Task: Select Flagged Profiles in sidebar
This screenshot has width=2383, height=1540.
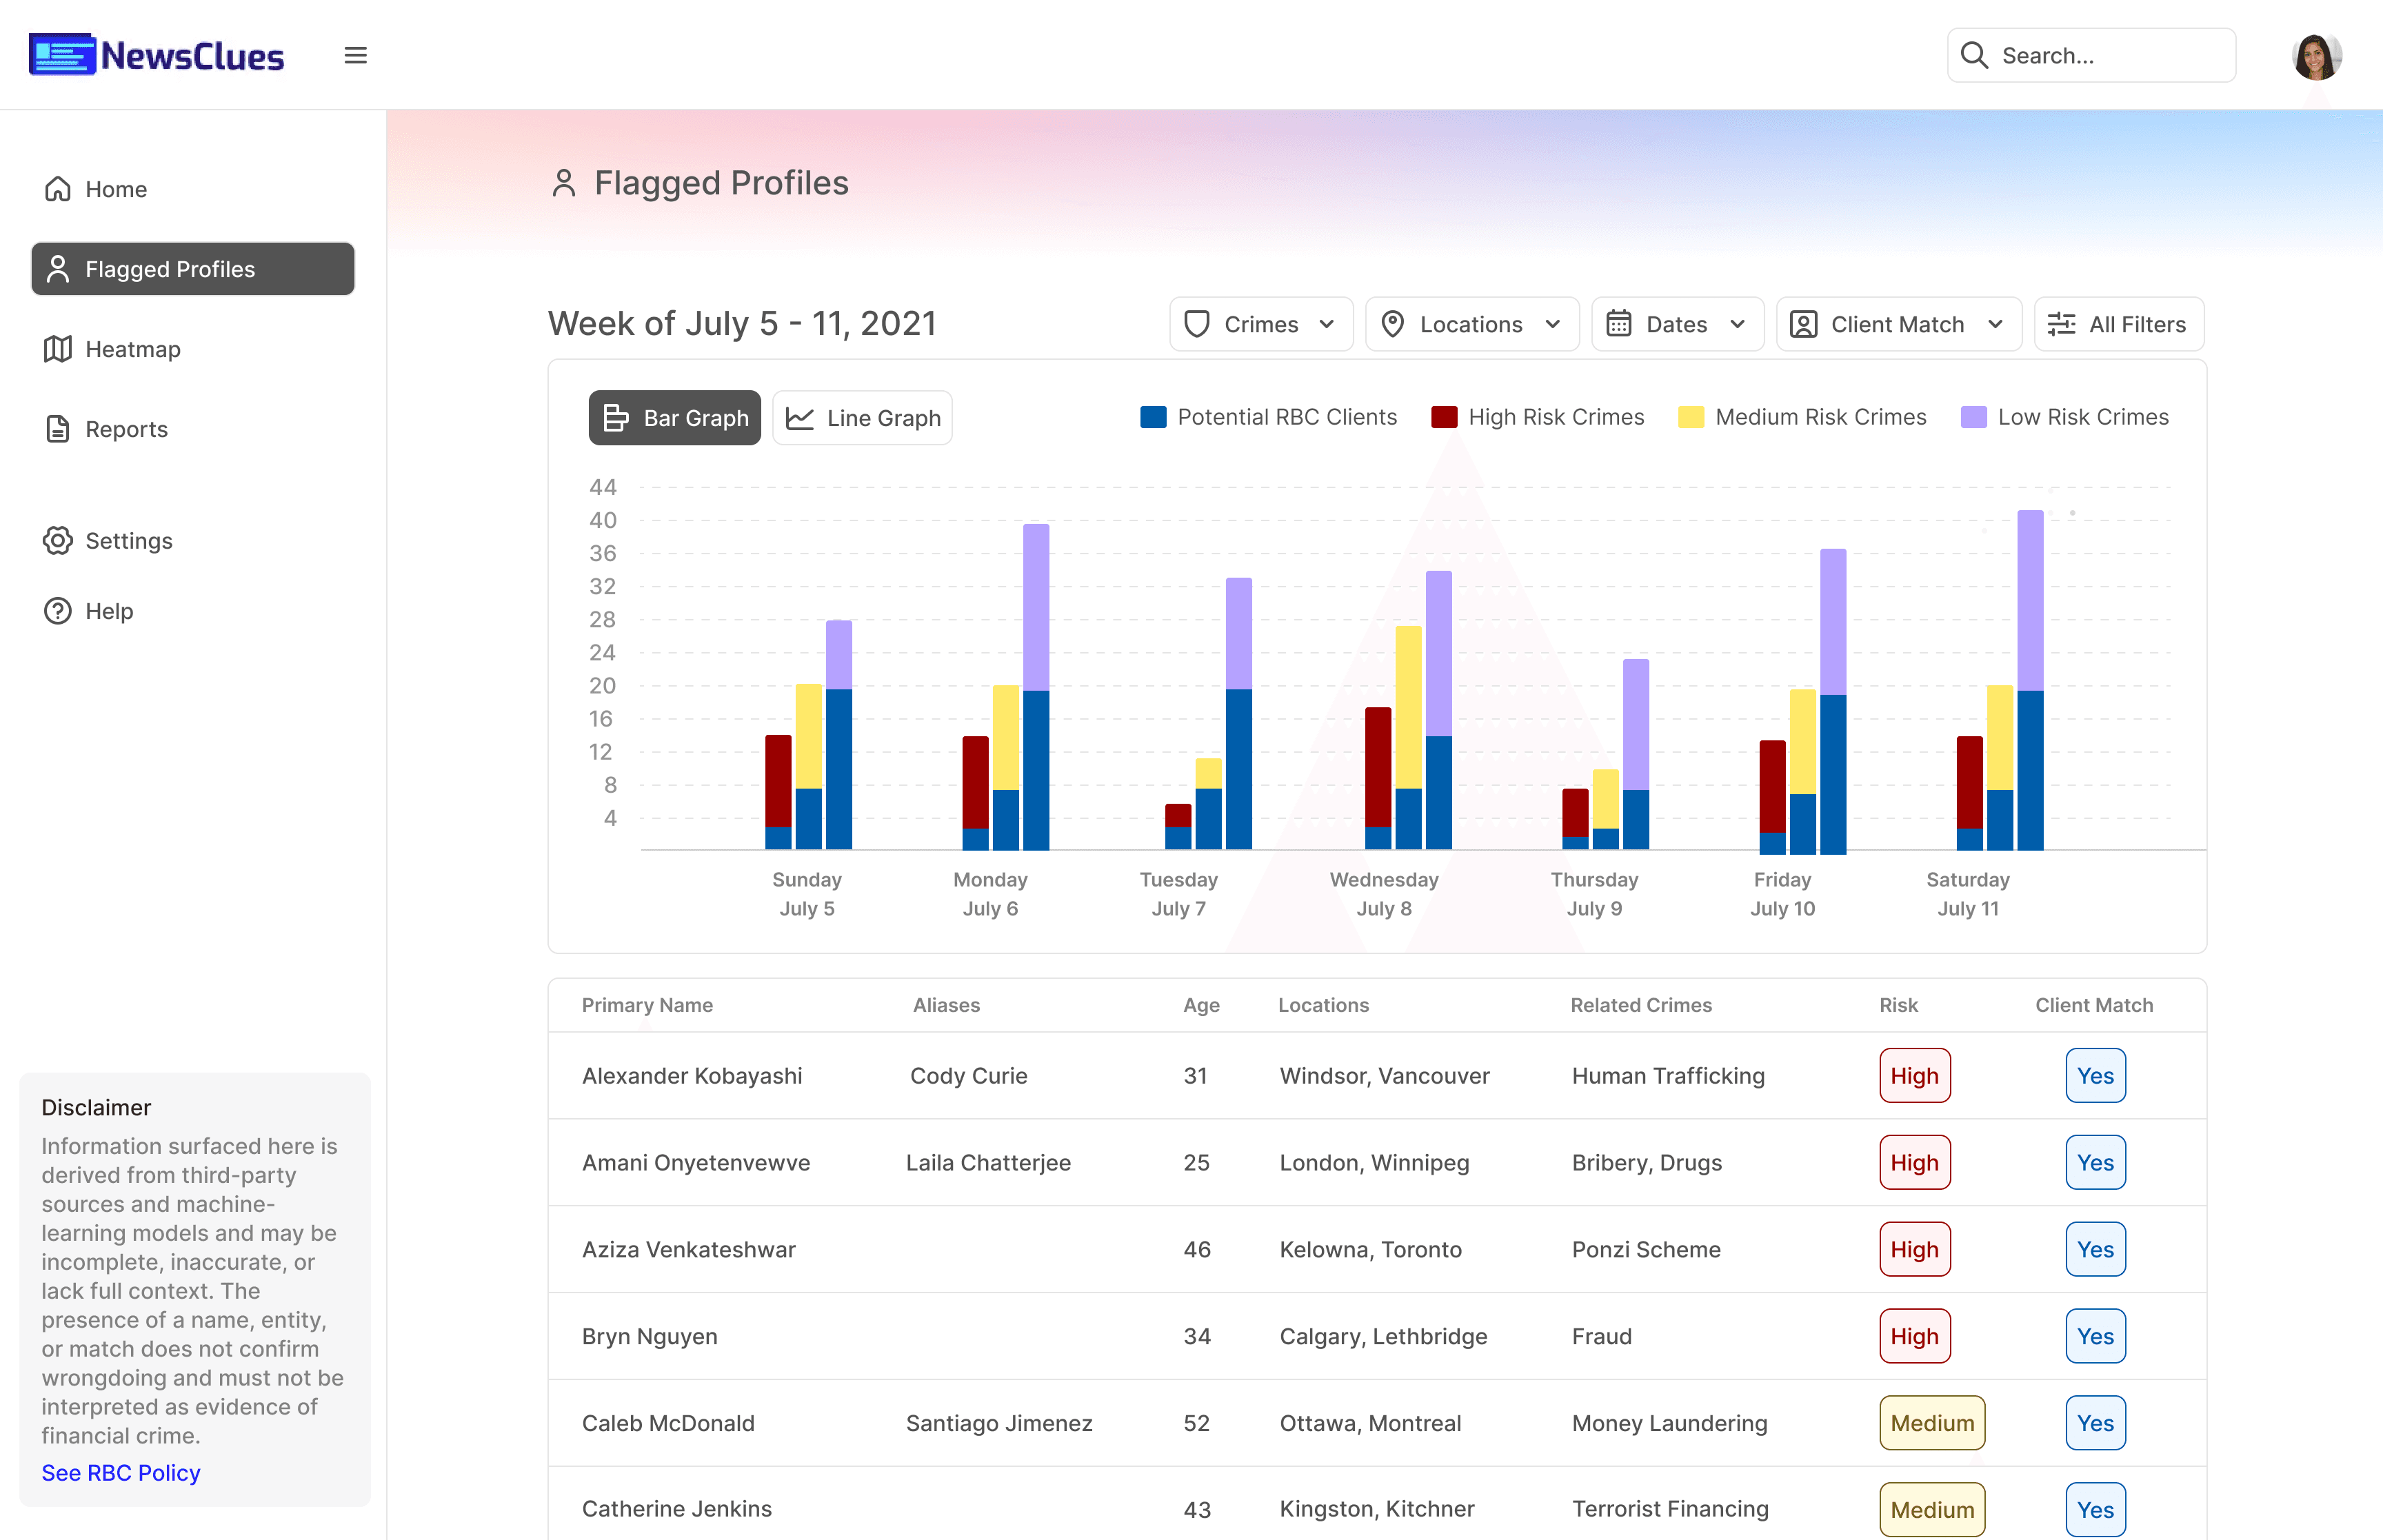Action: pos(193,269)
